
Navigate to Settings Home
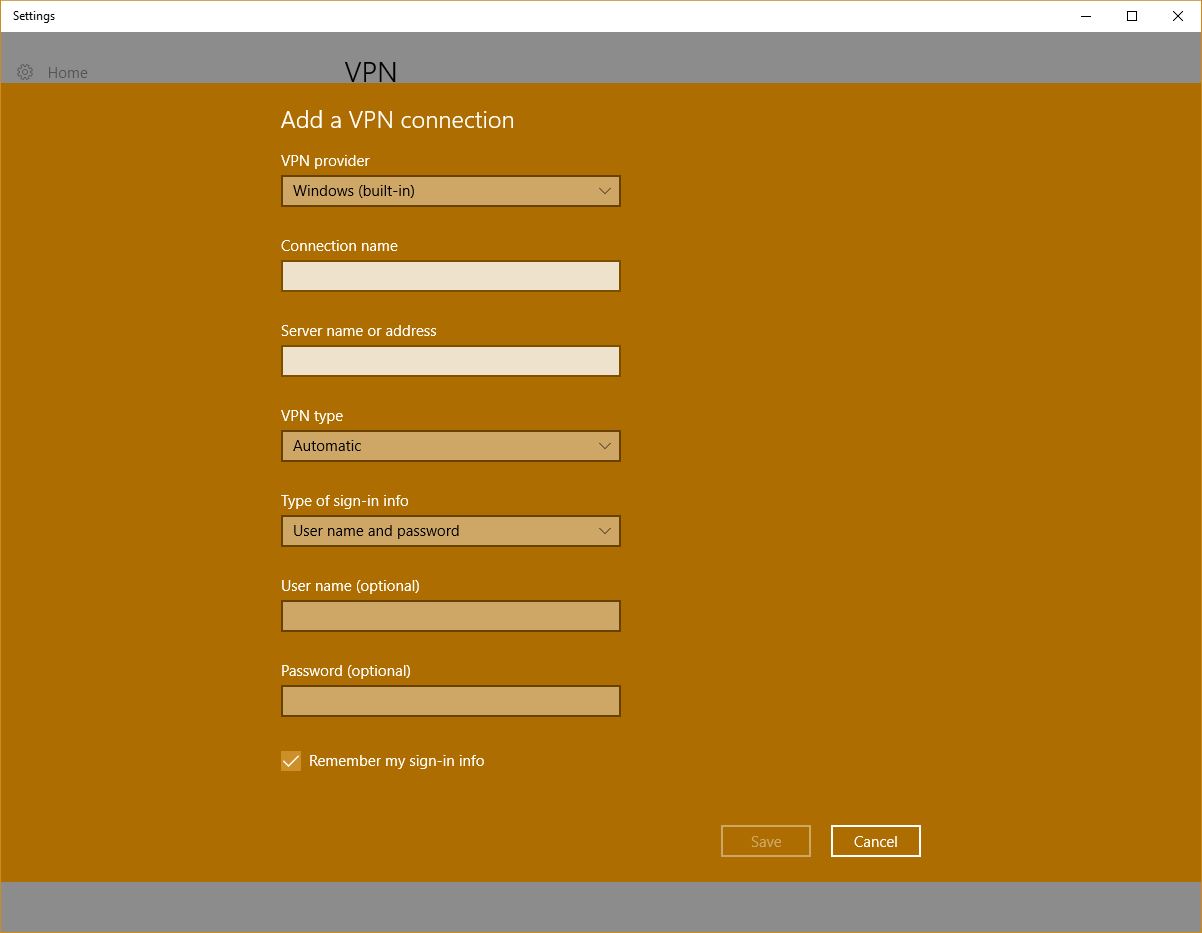67,72
